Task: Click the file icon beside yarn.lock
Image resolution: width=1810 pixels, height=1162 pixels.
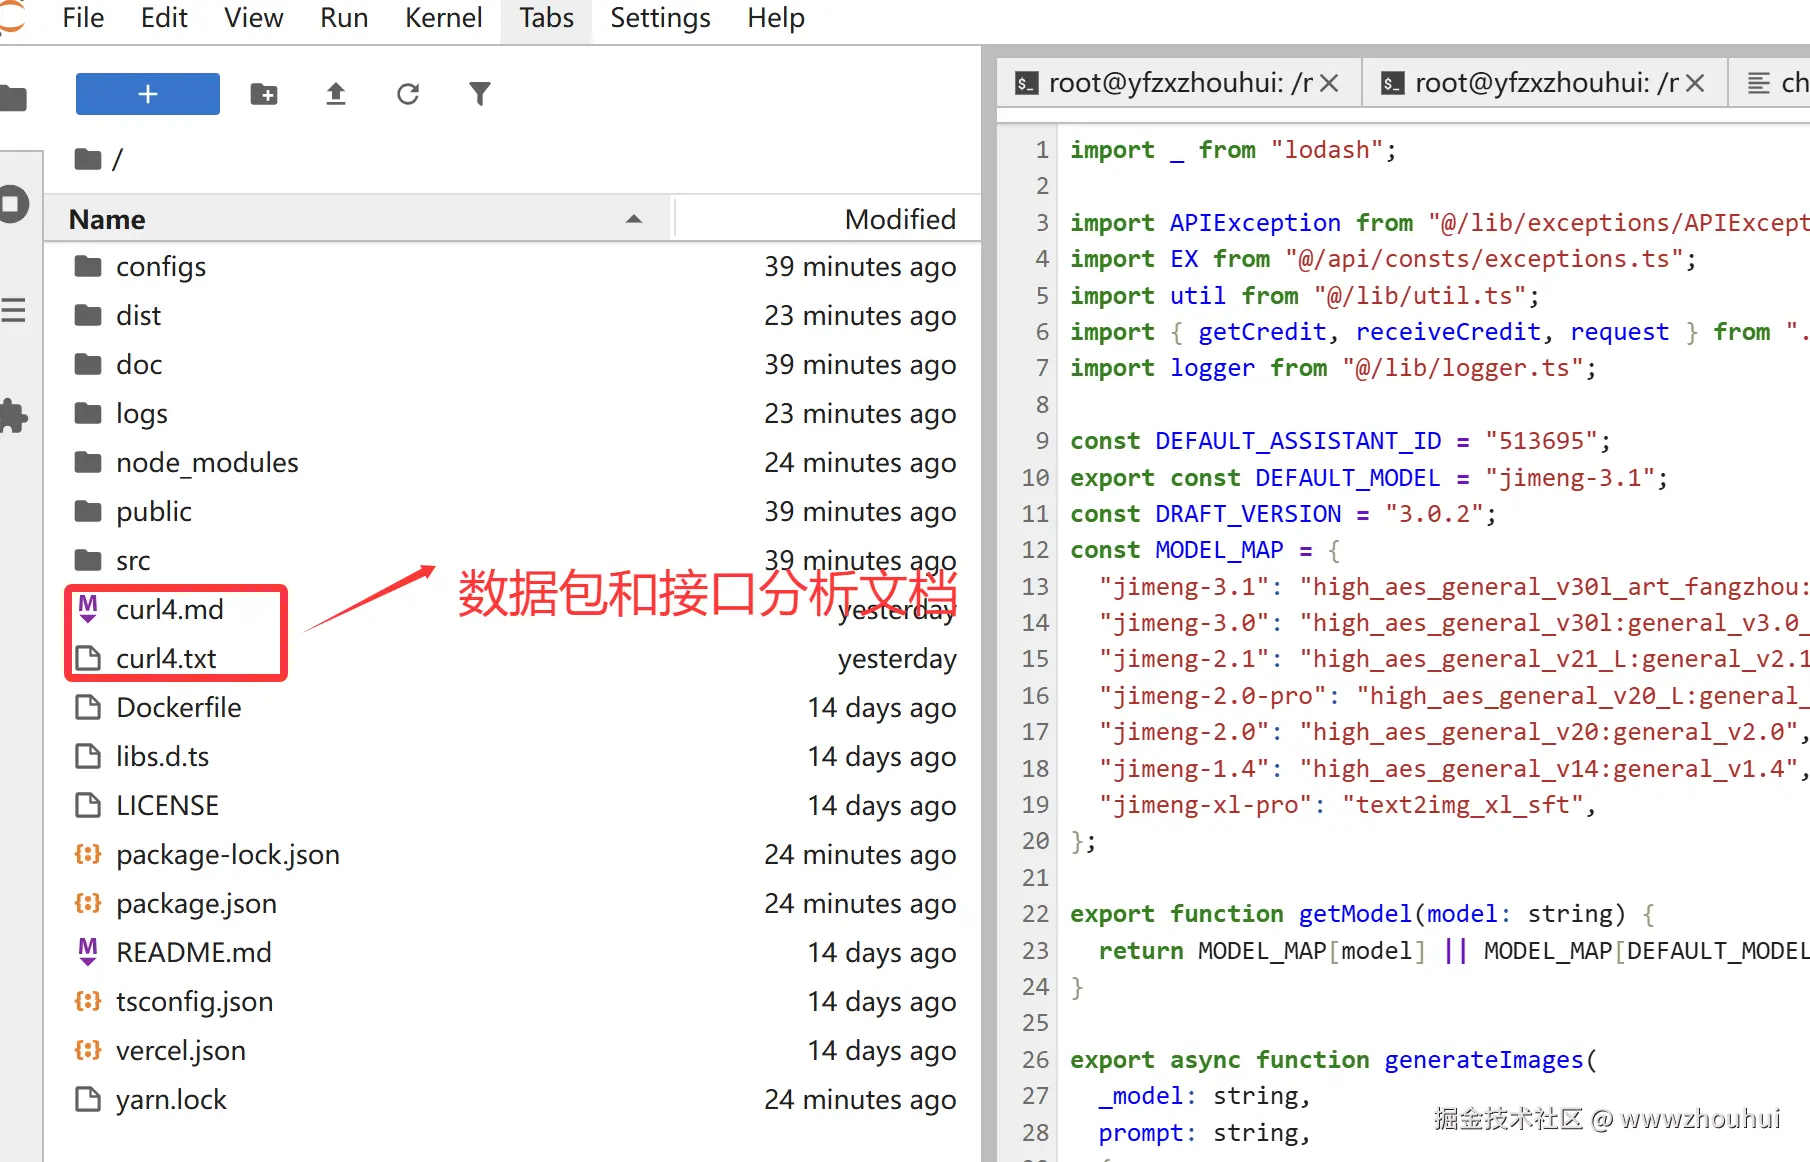Action: [x=88, y=1099]
